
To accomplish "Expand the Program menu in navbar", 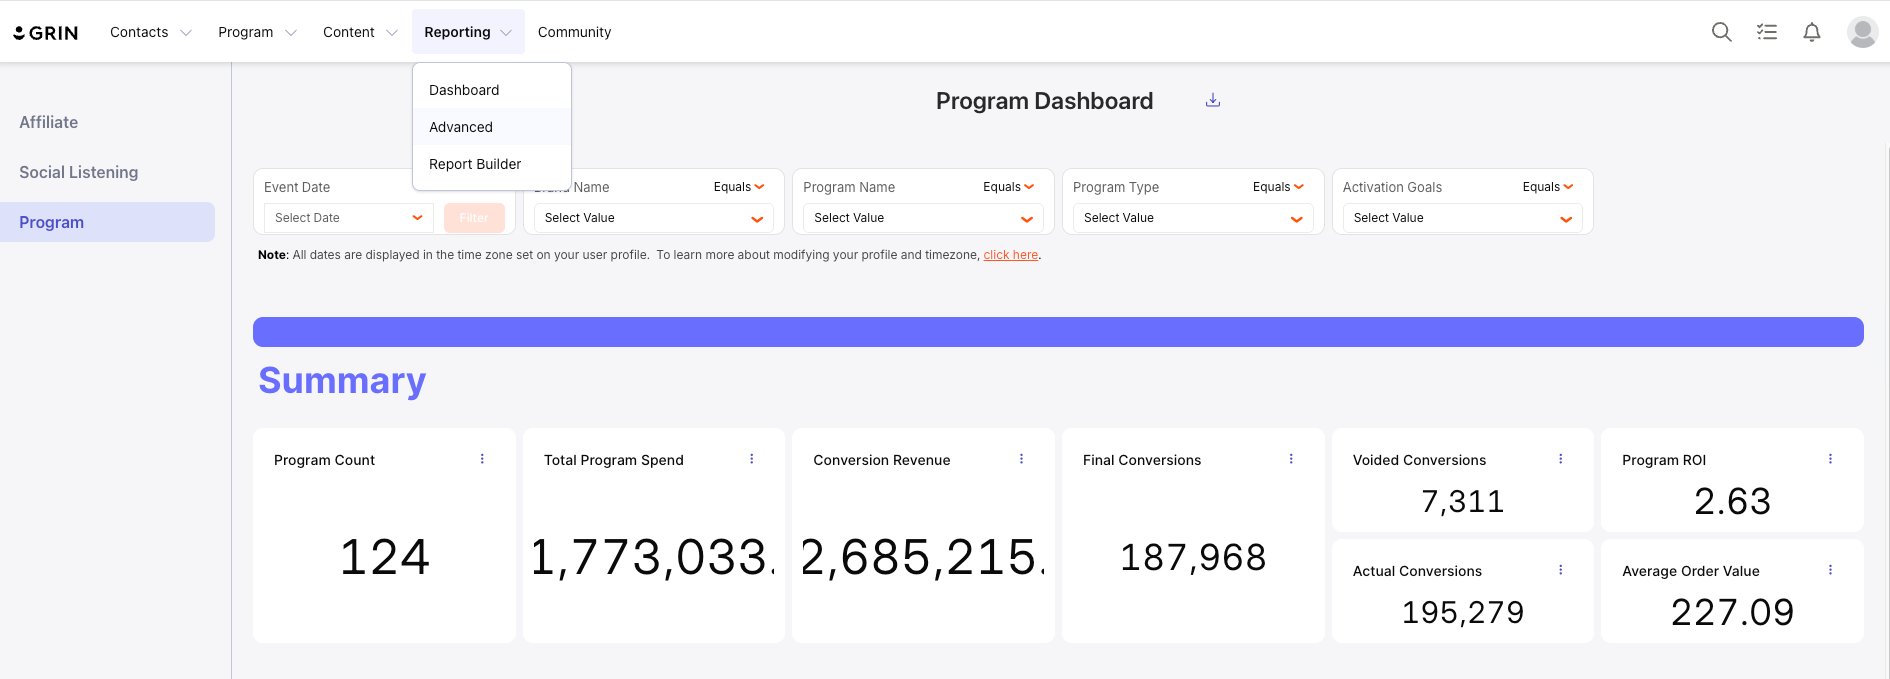I will click(x=257, y=32).
